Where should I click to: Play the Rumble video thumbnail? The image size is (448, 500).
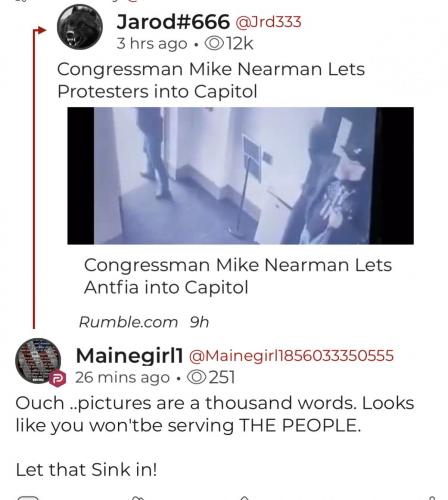(240, 176)
